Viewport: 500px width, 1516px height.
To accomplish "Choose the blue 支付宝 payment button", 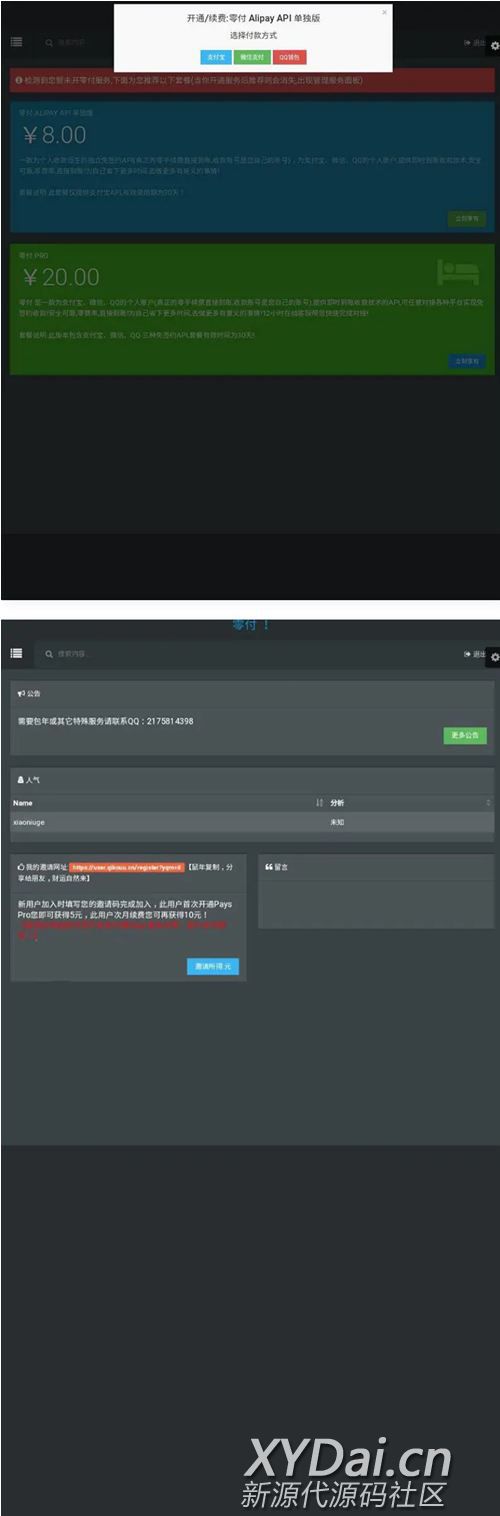I will (215, 57).
